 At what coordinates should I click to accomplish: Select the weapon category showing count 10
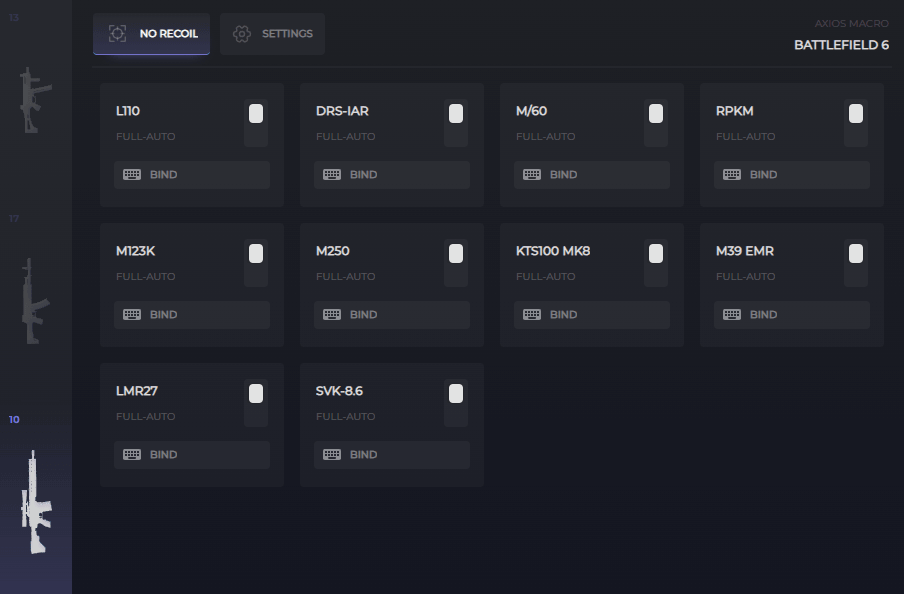[x=36, y=498]
